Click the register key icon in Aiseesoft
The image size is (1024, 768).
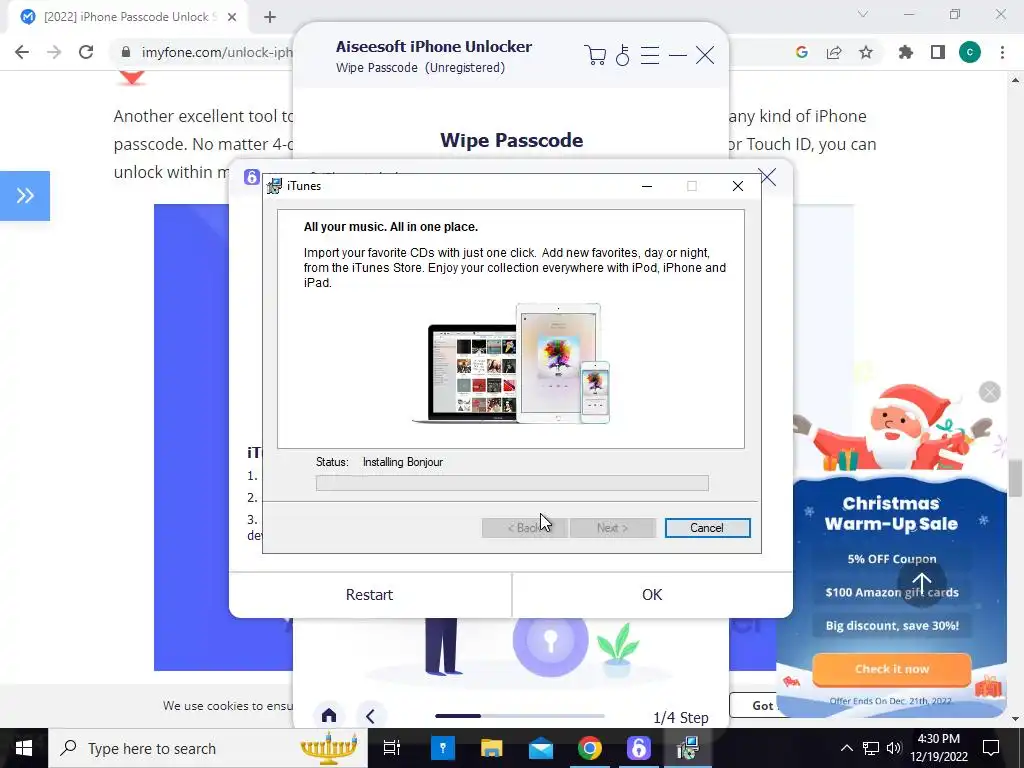pos(622,55)
